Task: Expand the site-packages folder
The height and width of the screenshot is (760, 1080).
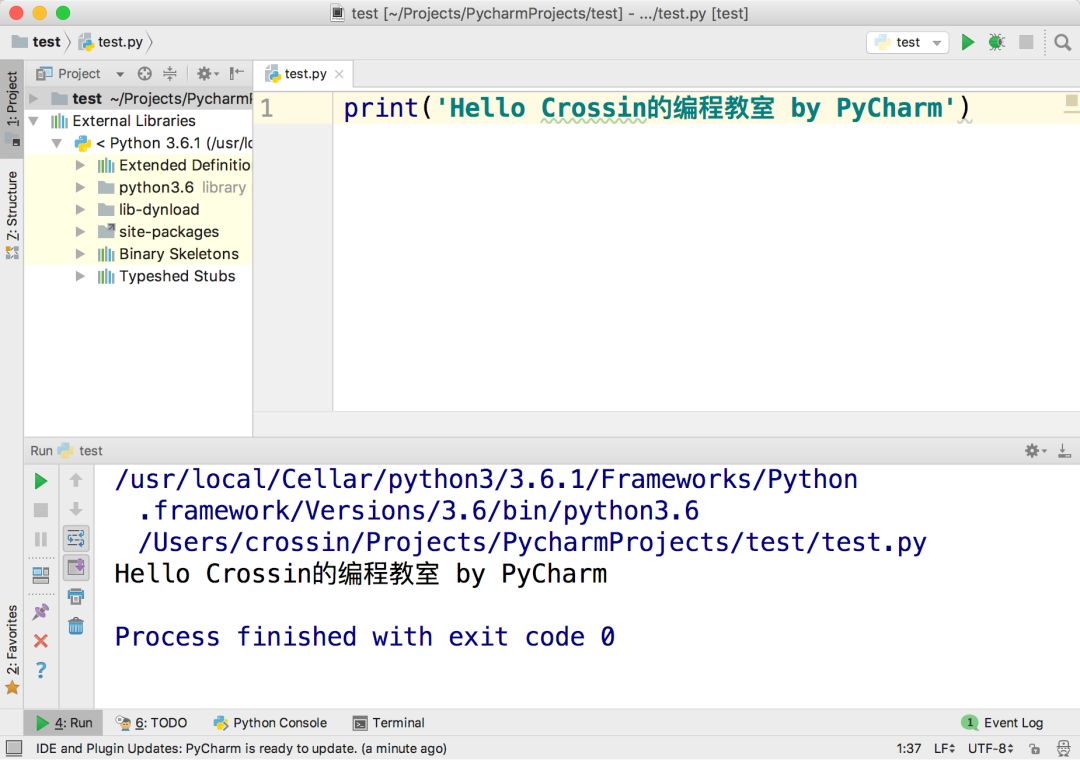Action: (81, 232)
